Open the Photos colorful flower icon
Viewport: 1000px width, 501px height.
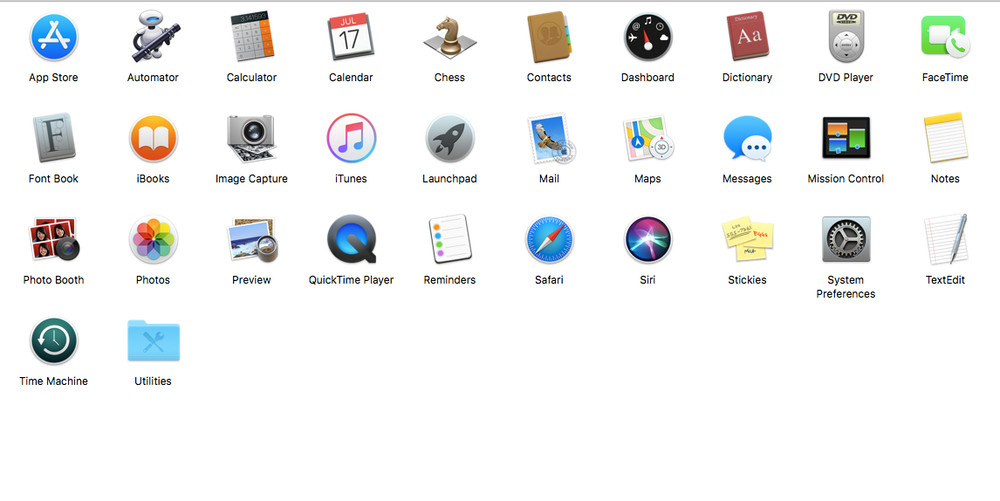(x=153, y=239)
